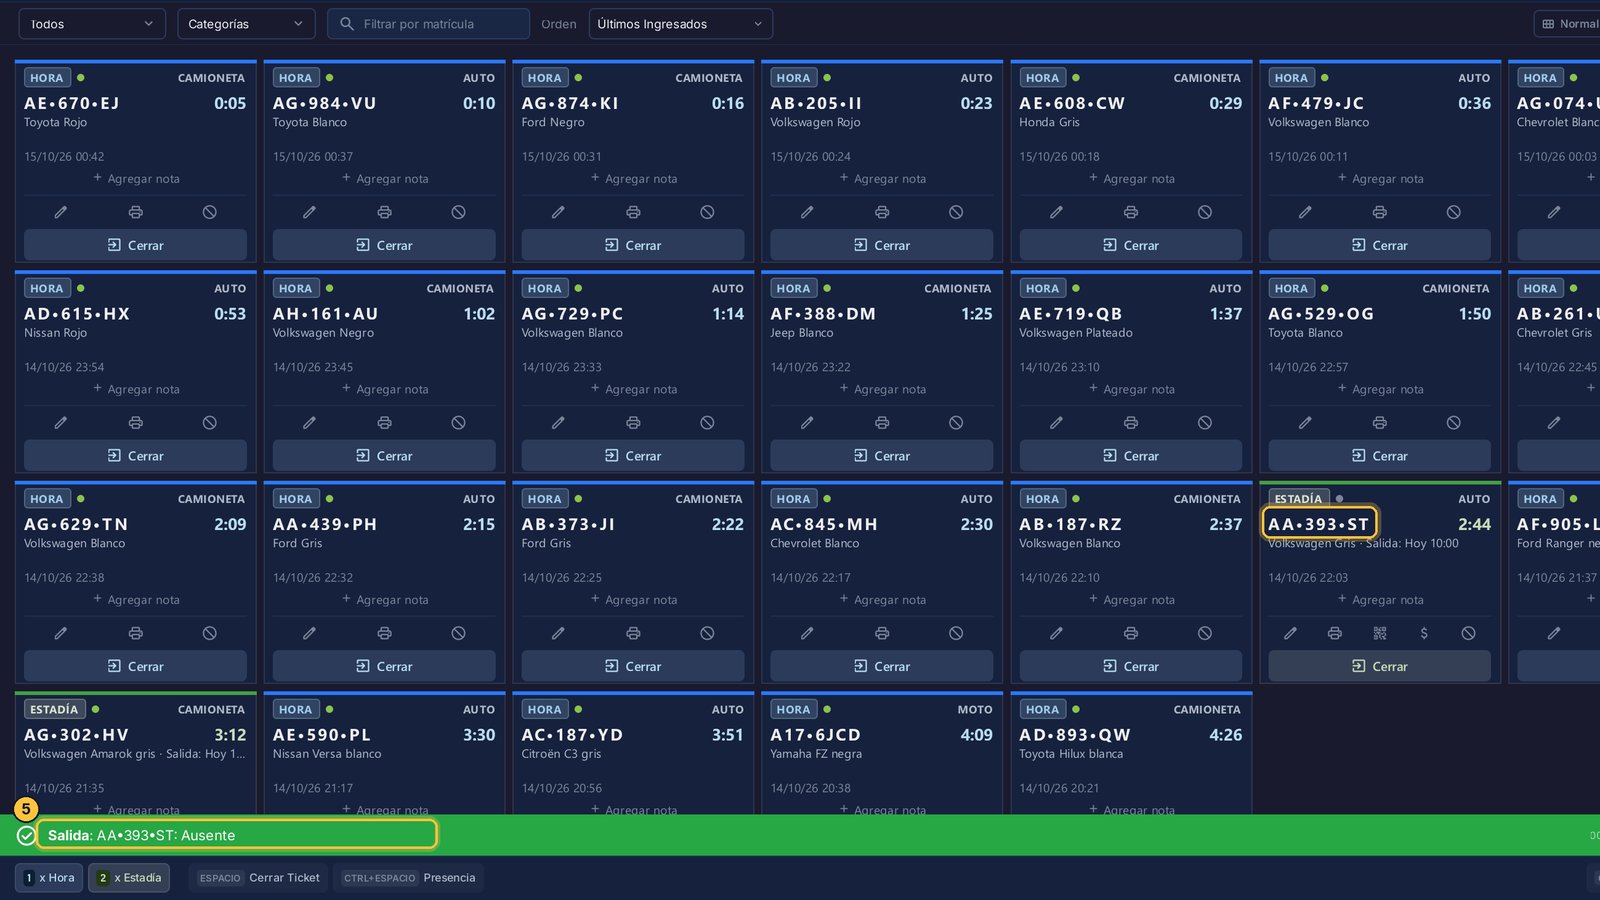
Task: Focus the Filtrar por matrícula search field
Action: tap(428, 24)
